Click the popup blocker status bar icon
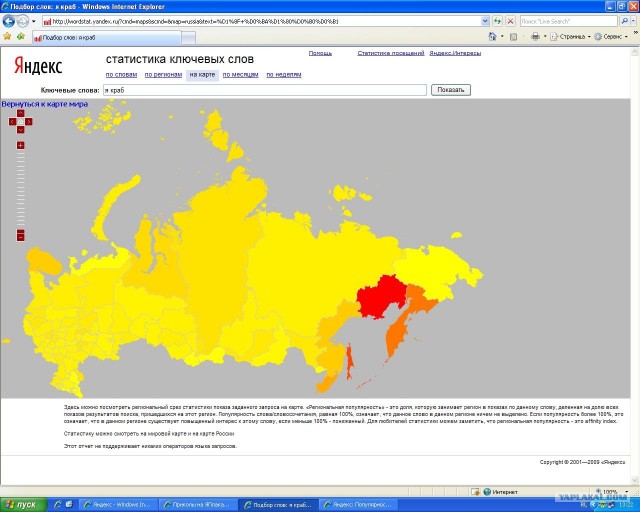The width and height of the screenshot is (640, 512). 475,492
